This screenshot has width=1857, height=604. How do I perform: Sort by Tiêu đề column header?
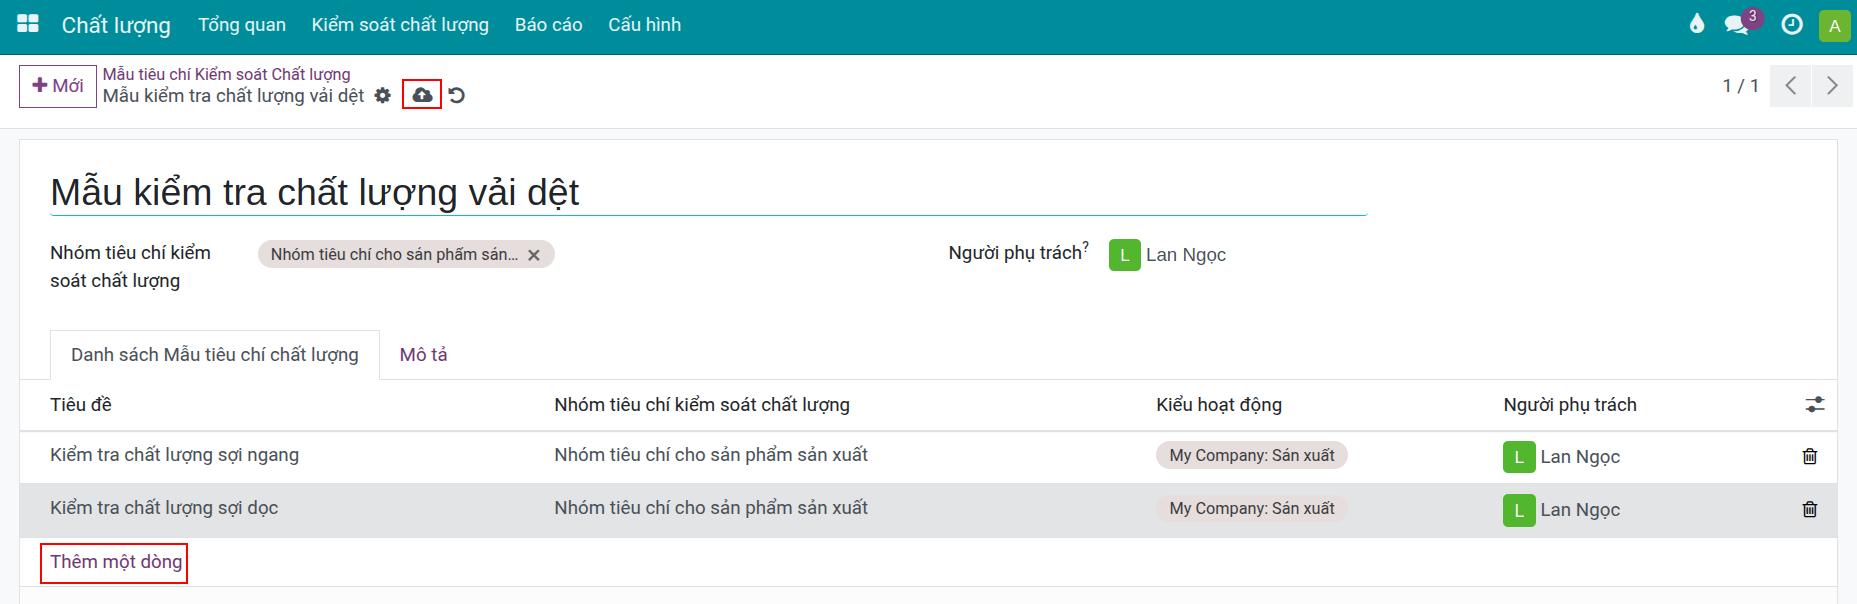pyautogui.click(x=81, y=405)
